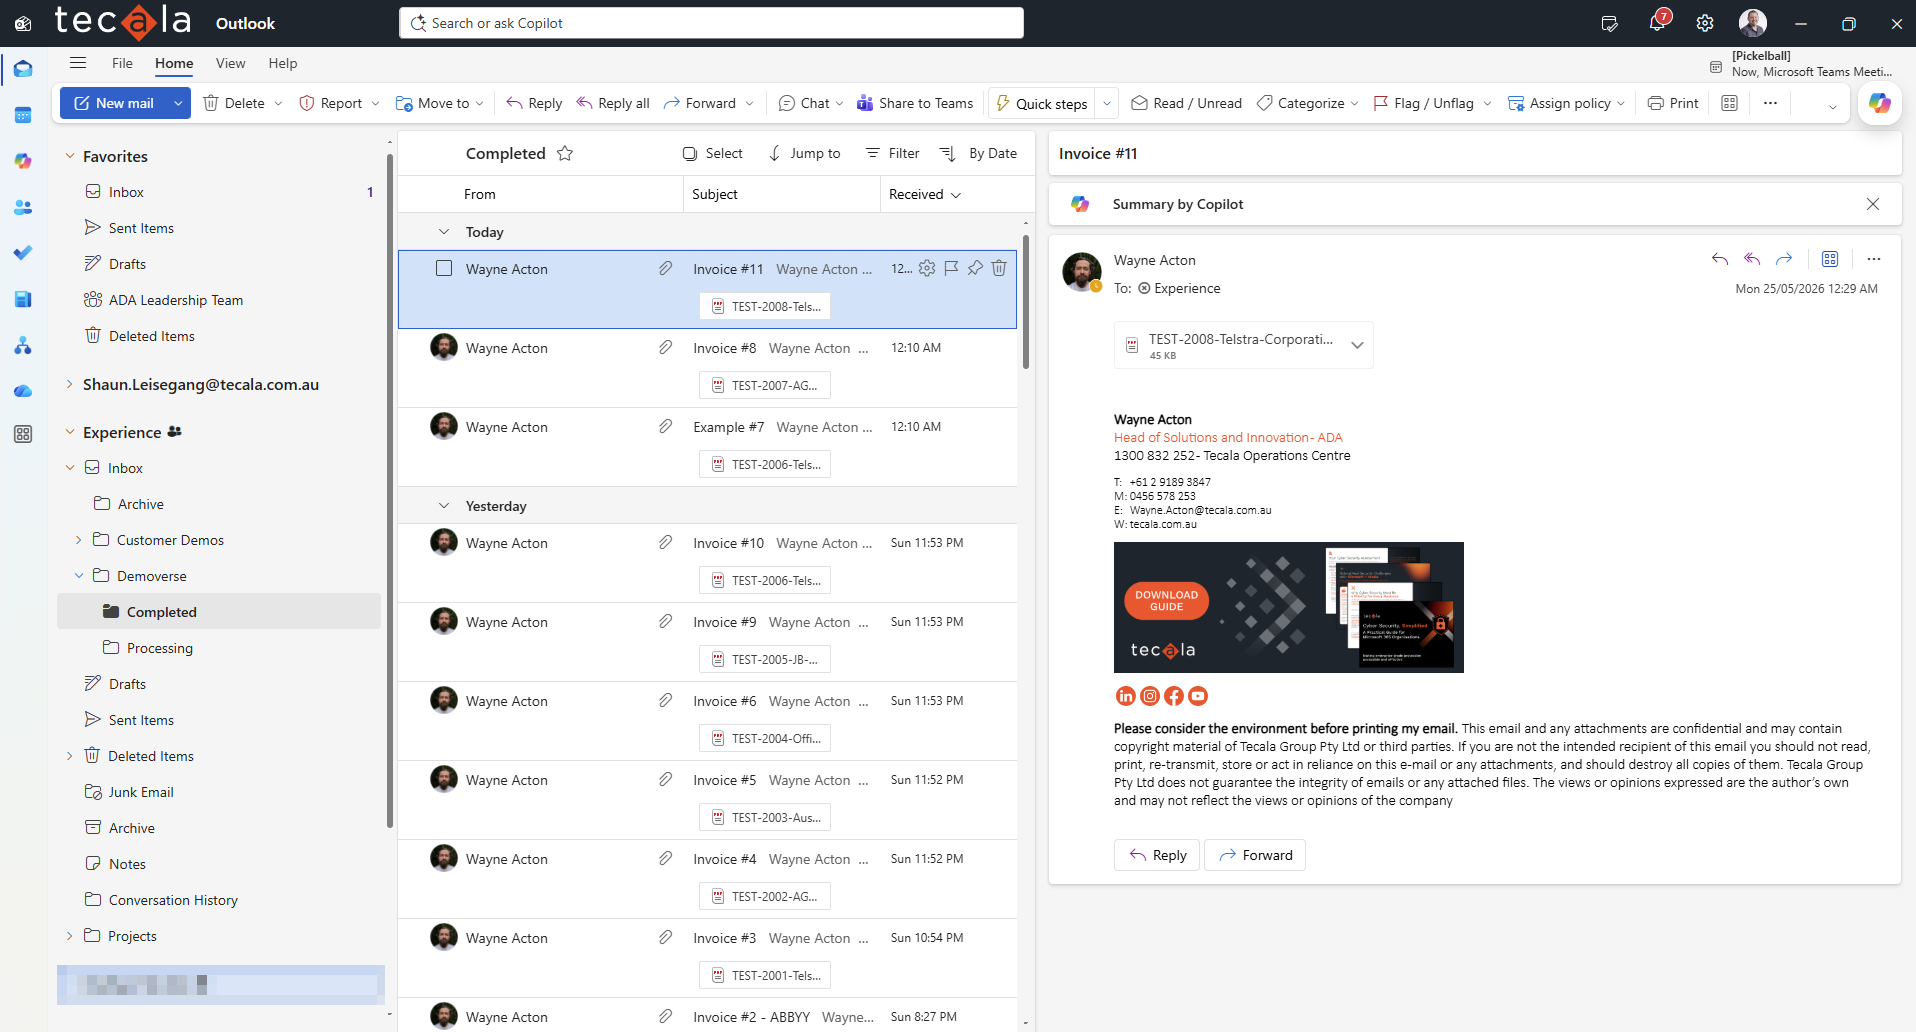Open the Mail icon in left rail
Screen dimensions: 1916x1032
[23, 69]
